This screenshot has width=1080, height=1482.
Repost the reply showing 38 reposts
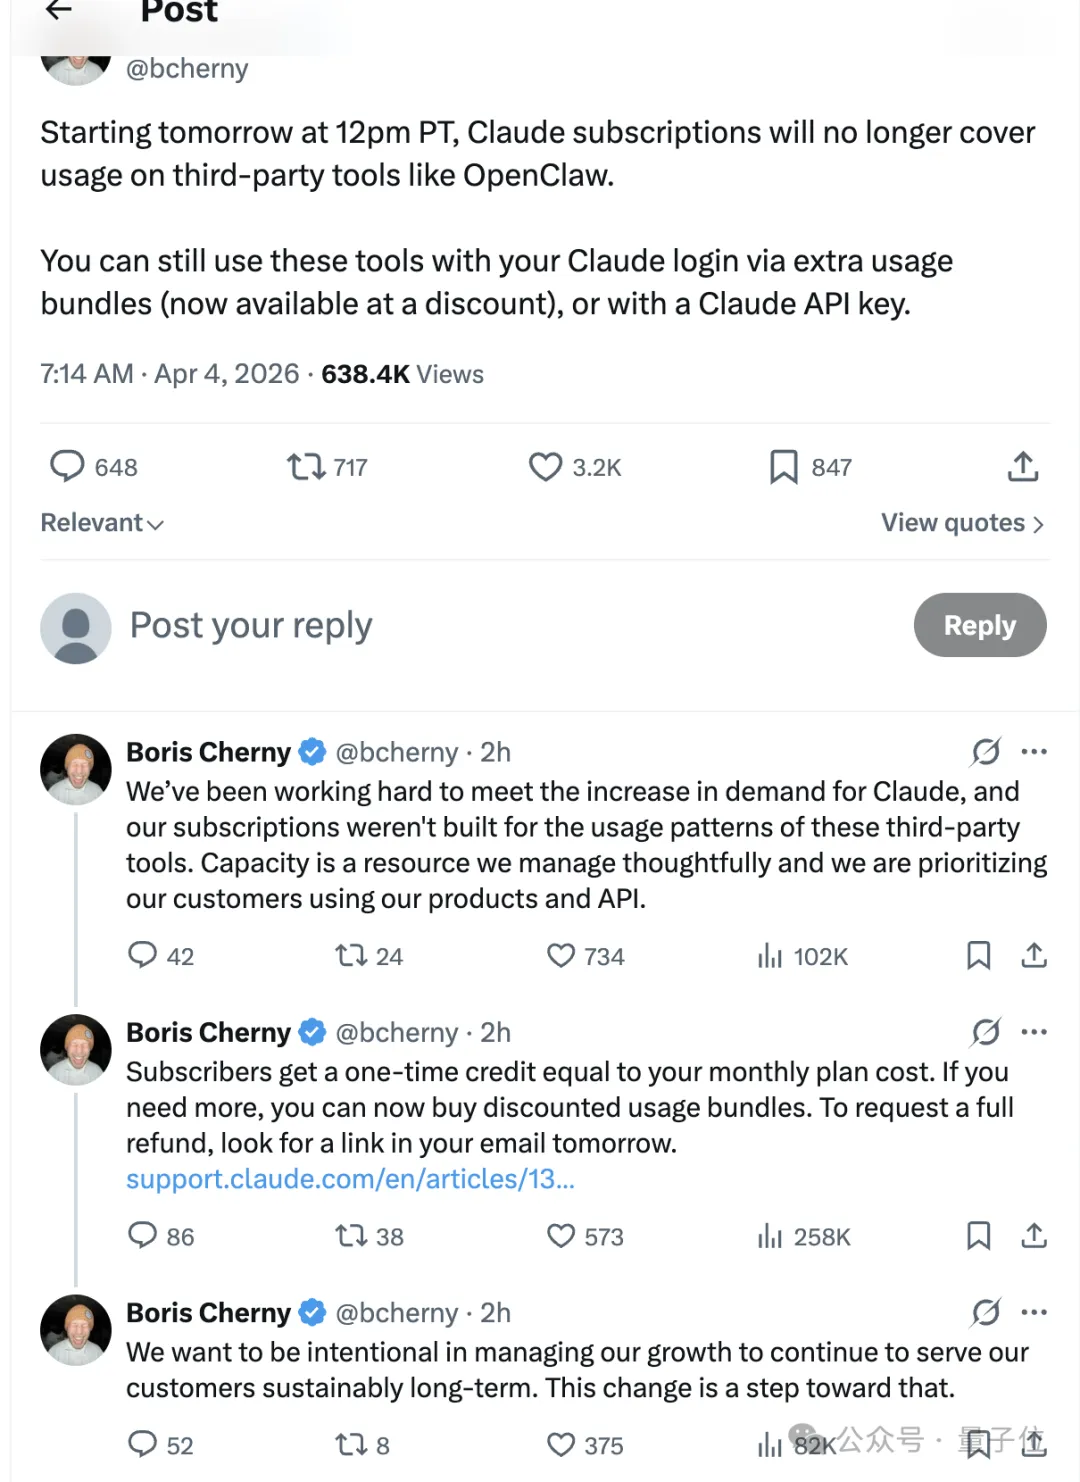point(352,1236)
